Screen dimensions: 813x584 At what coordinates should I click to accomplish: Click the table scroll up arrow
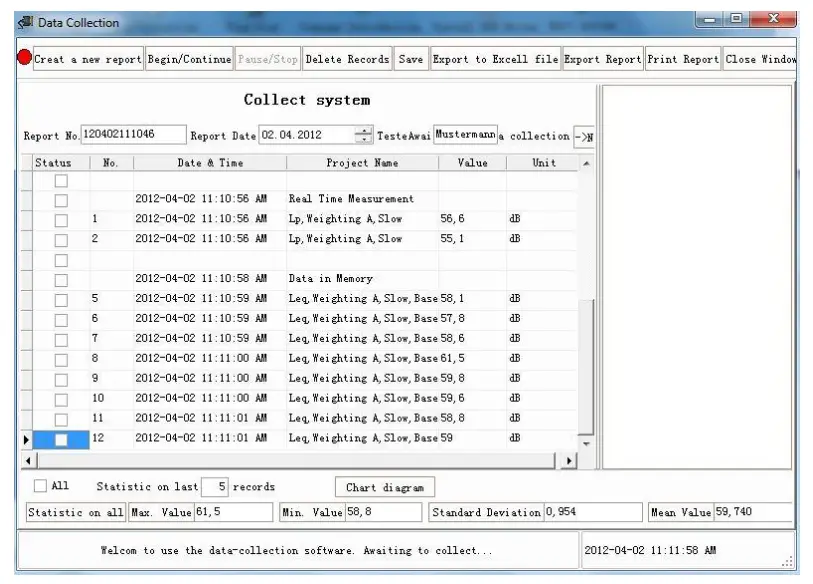point(586,163)
